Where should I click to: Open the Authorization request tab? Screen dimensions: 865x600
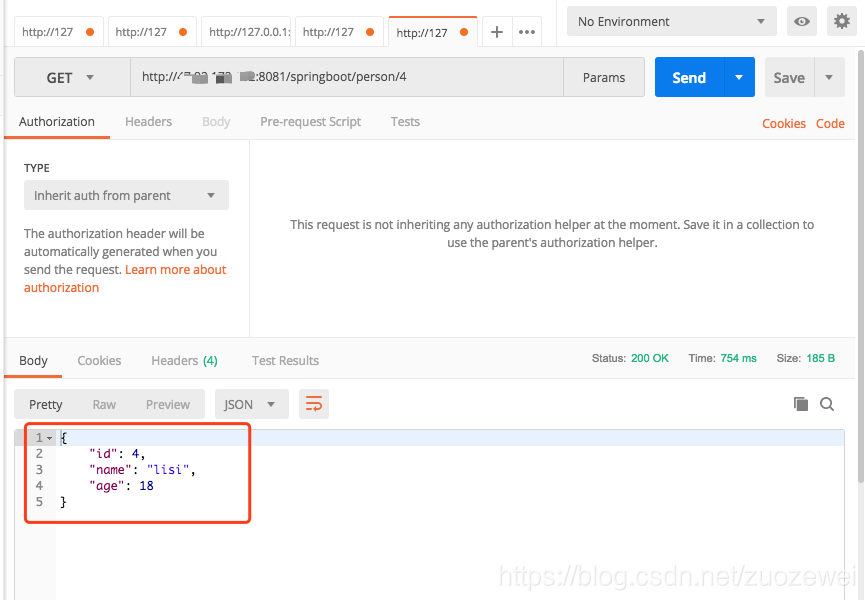coord(57,121)
